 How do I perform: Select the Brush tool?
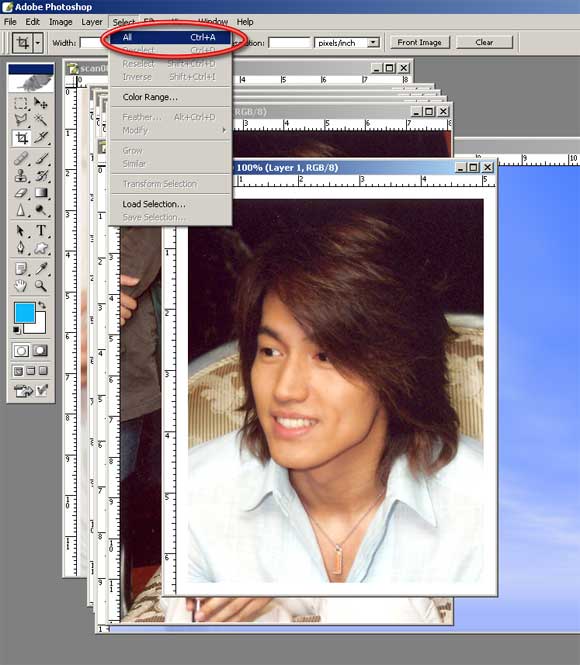coord(41,159)
